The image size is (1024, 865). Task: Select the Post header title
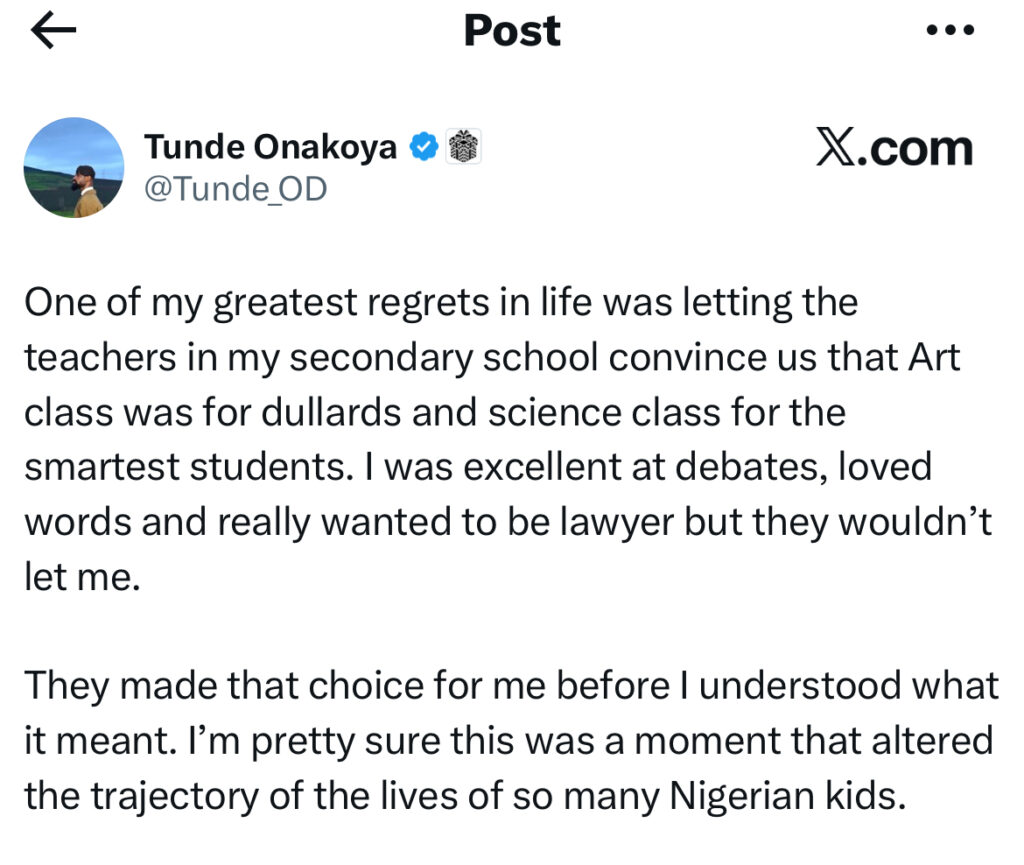click(x=511, y=31)
